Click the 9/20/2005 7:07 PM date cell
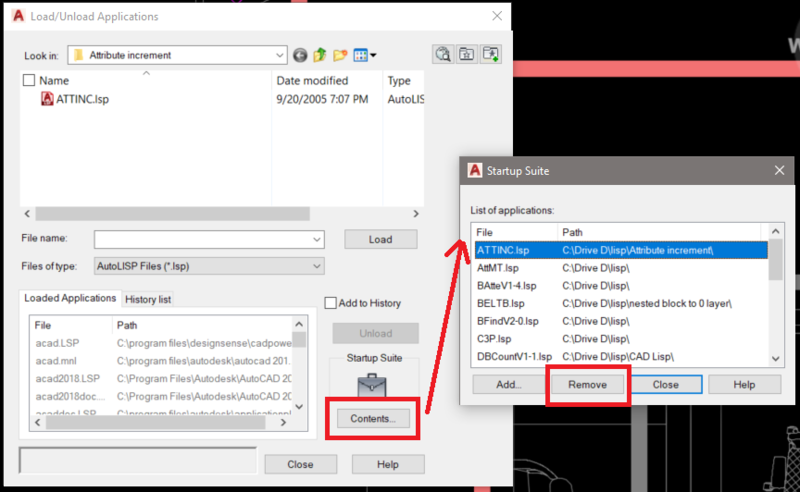The image size is (800, 492). (322, 99)
